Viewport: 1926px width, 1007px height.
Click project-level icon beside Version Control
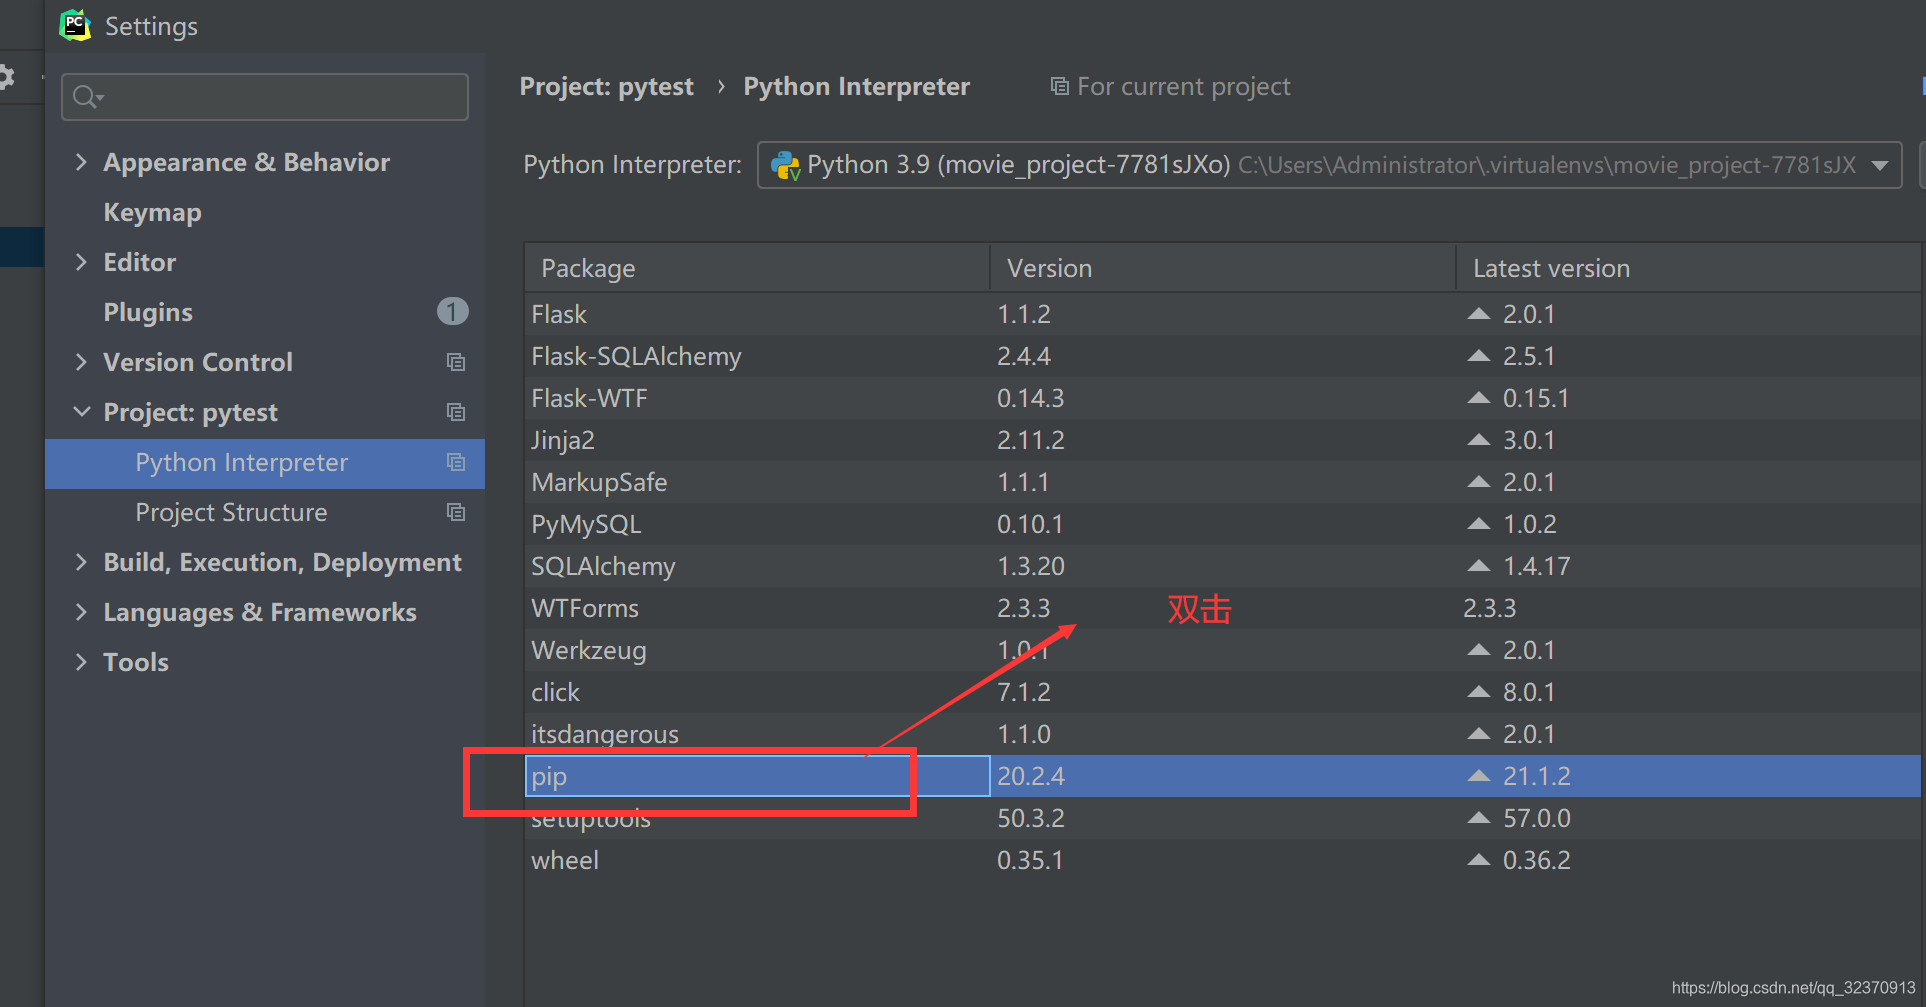(456, 362)
